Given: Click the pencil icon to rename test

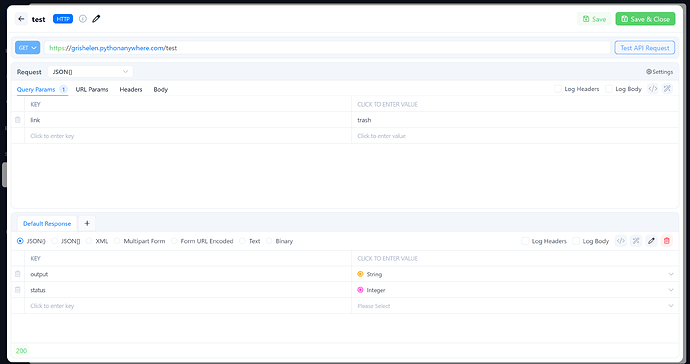Looking at the screenshot, I should (96, 19).
